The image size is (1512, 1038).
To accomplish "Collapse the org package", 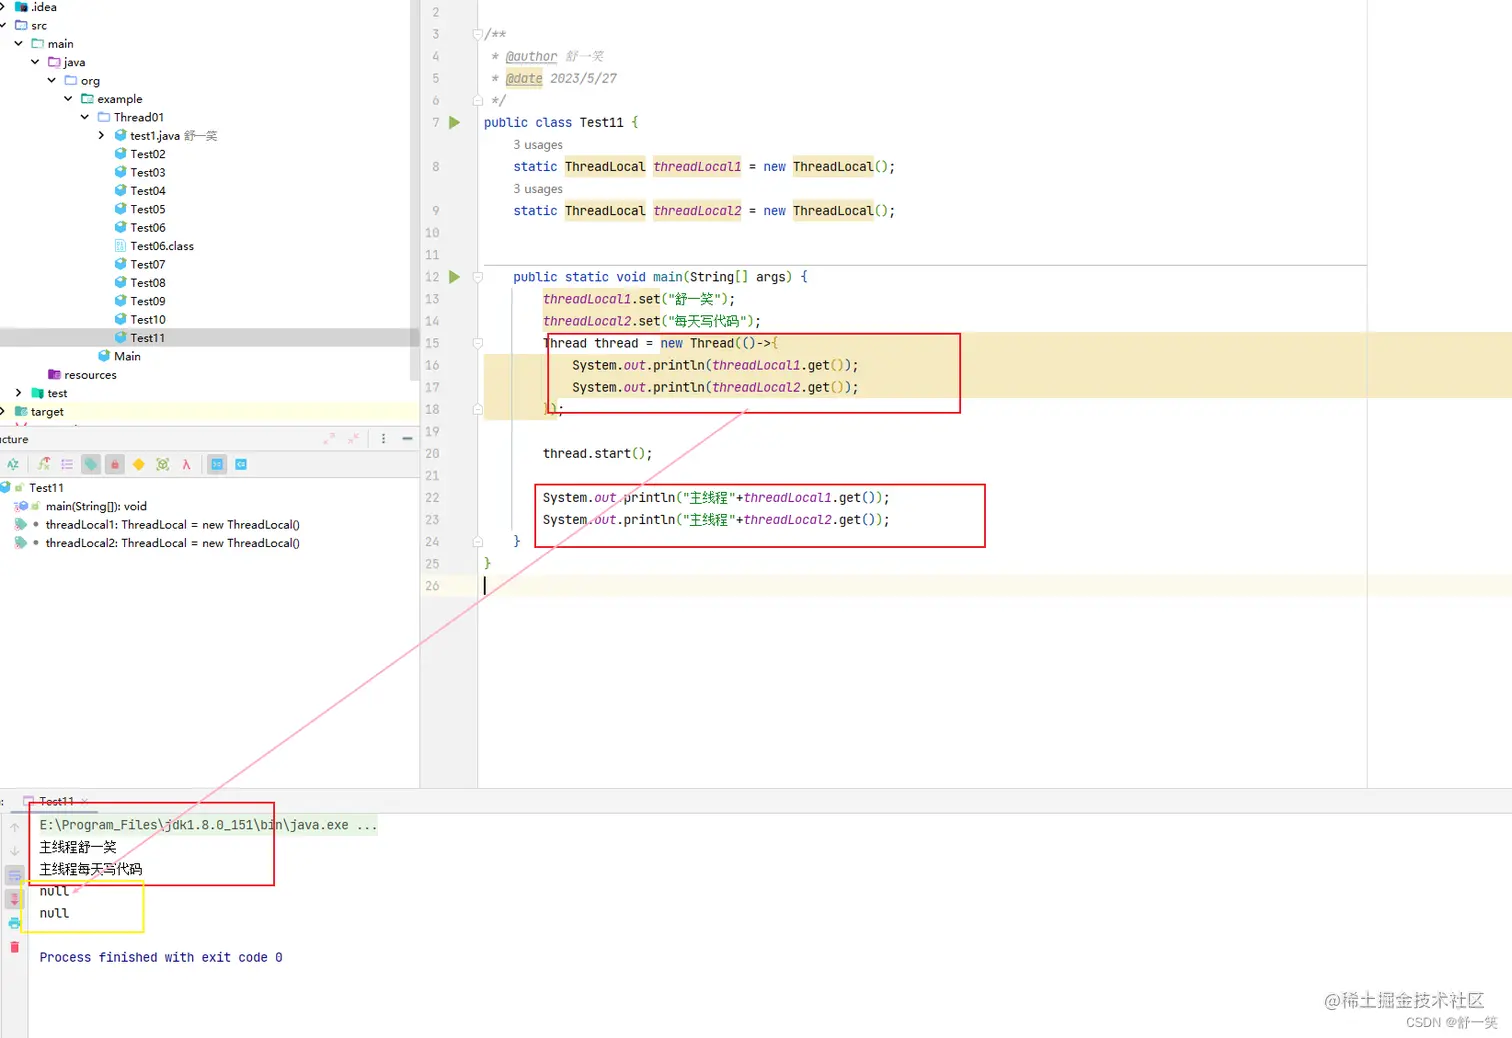I will [x=52, y=81].
